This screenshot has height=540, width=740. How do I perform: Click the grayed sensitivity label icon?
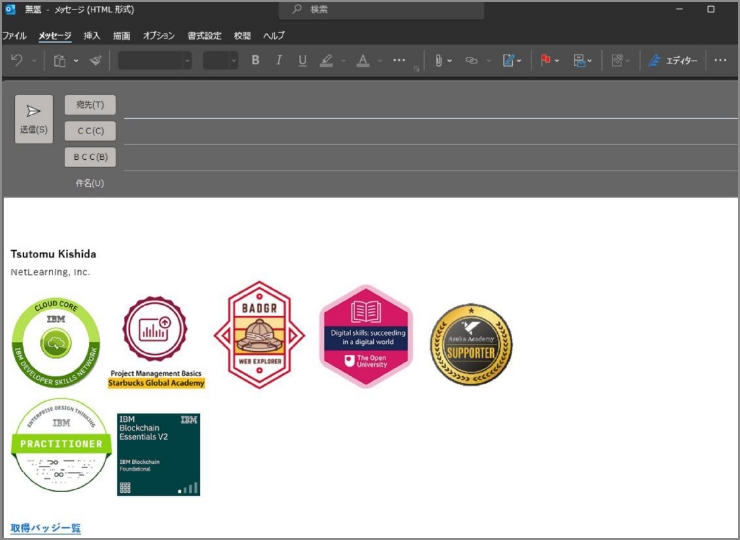[617, 60]
